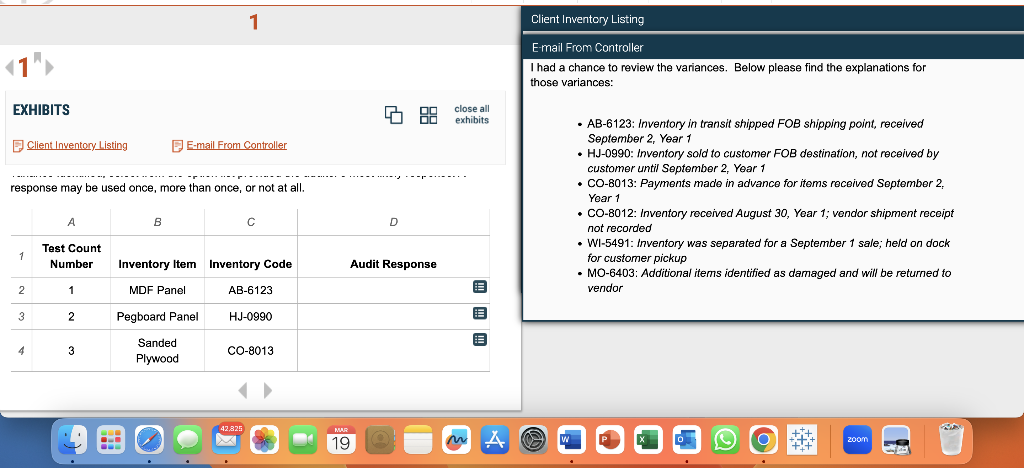Select the E-mail From Controller panel header
Screen dimensions: 1024x468
[x=773, y=48]
